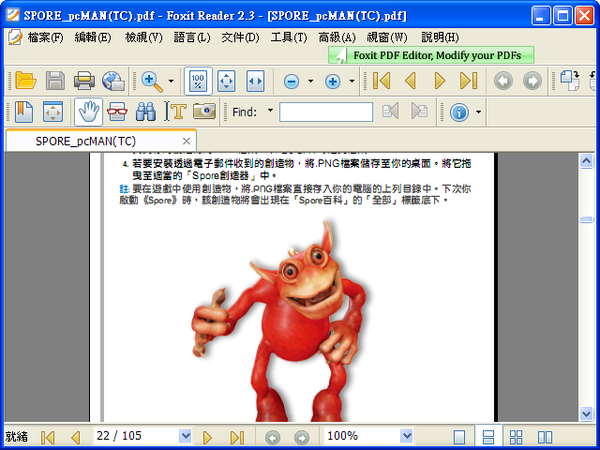Select the Zoom In magnifier tool
600x450 pixels.
click(152, 81)
